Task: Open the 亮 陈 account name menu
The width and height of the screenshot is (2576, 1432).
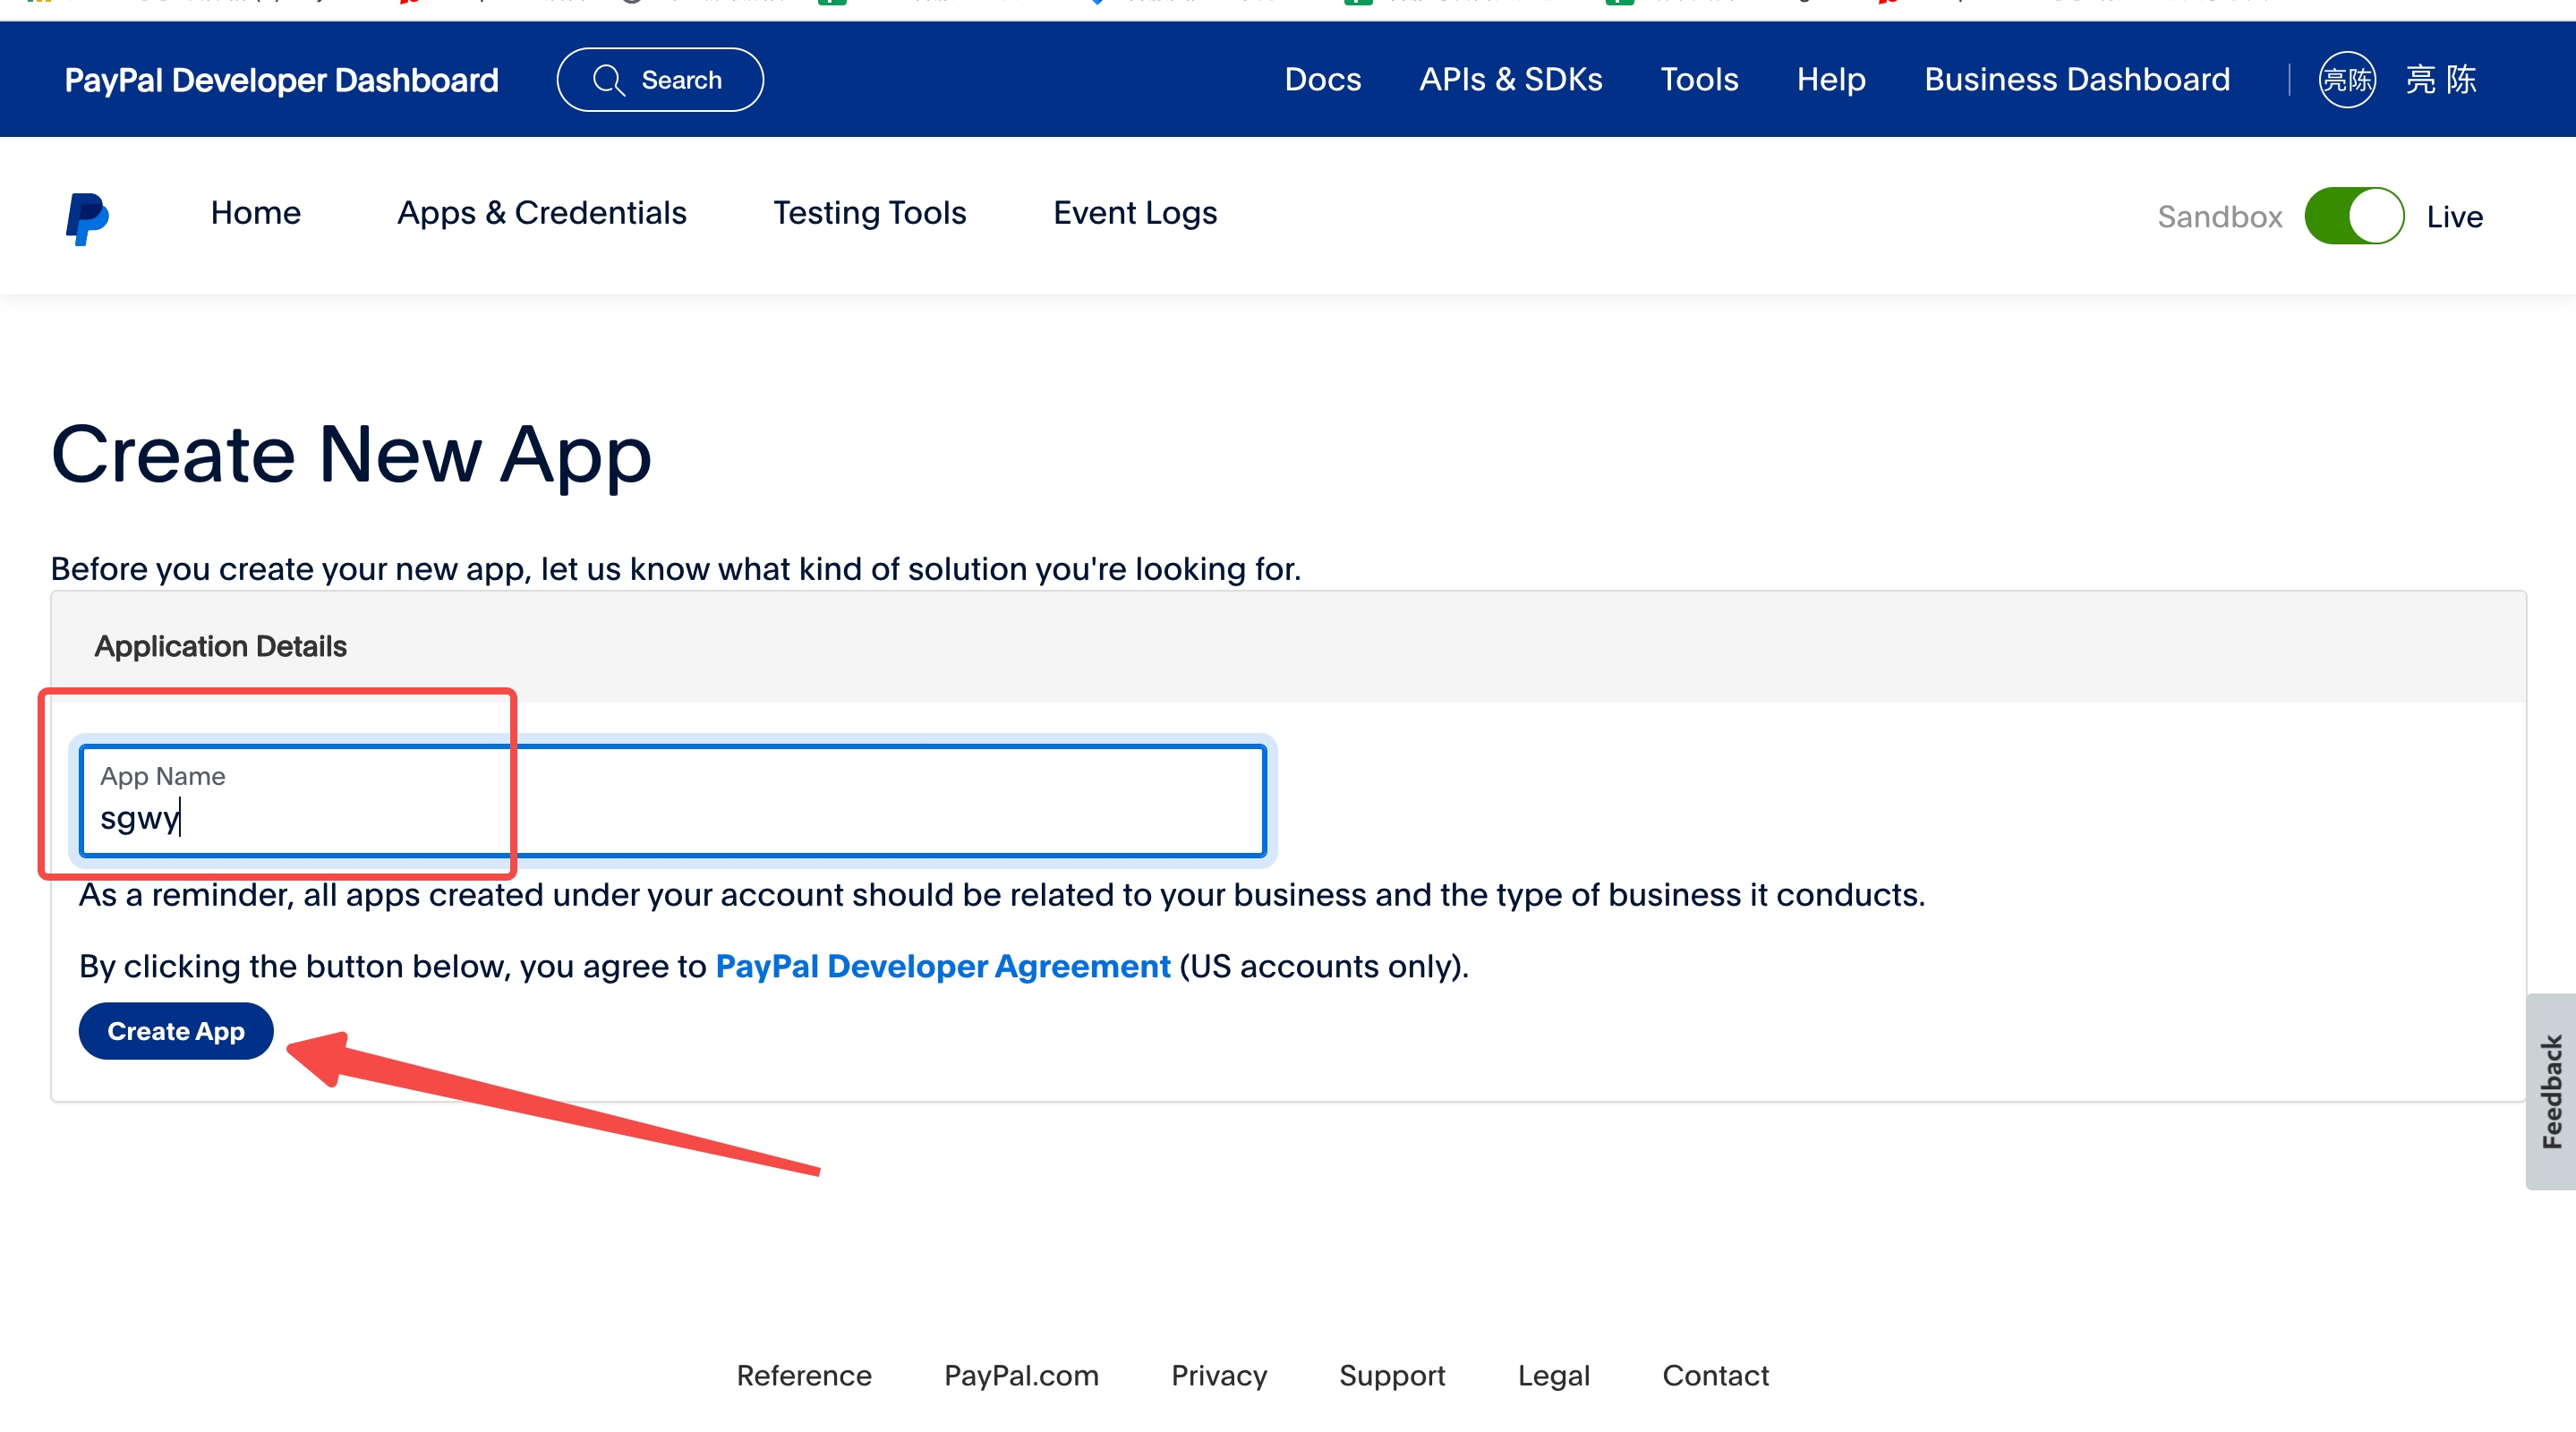Action: [2440, 80]
